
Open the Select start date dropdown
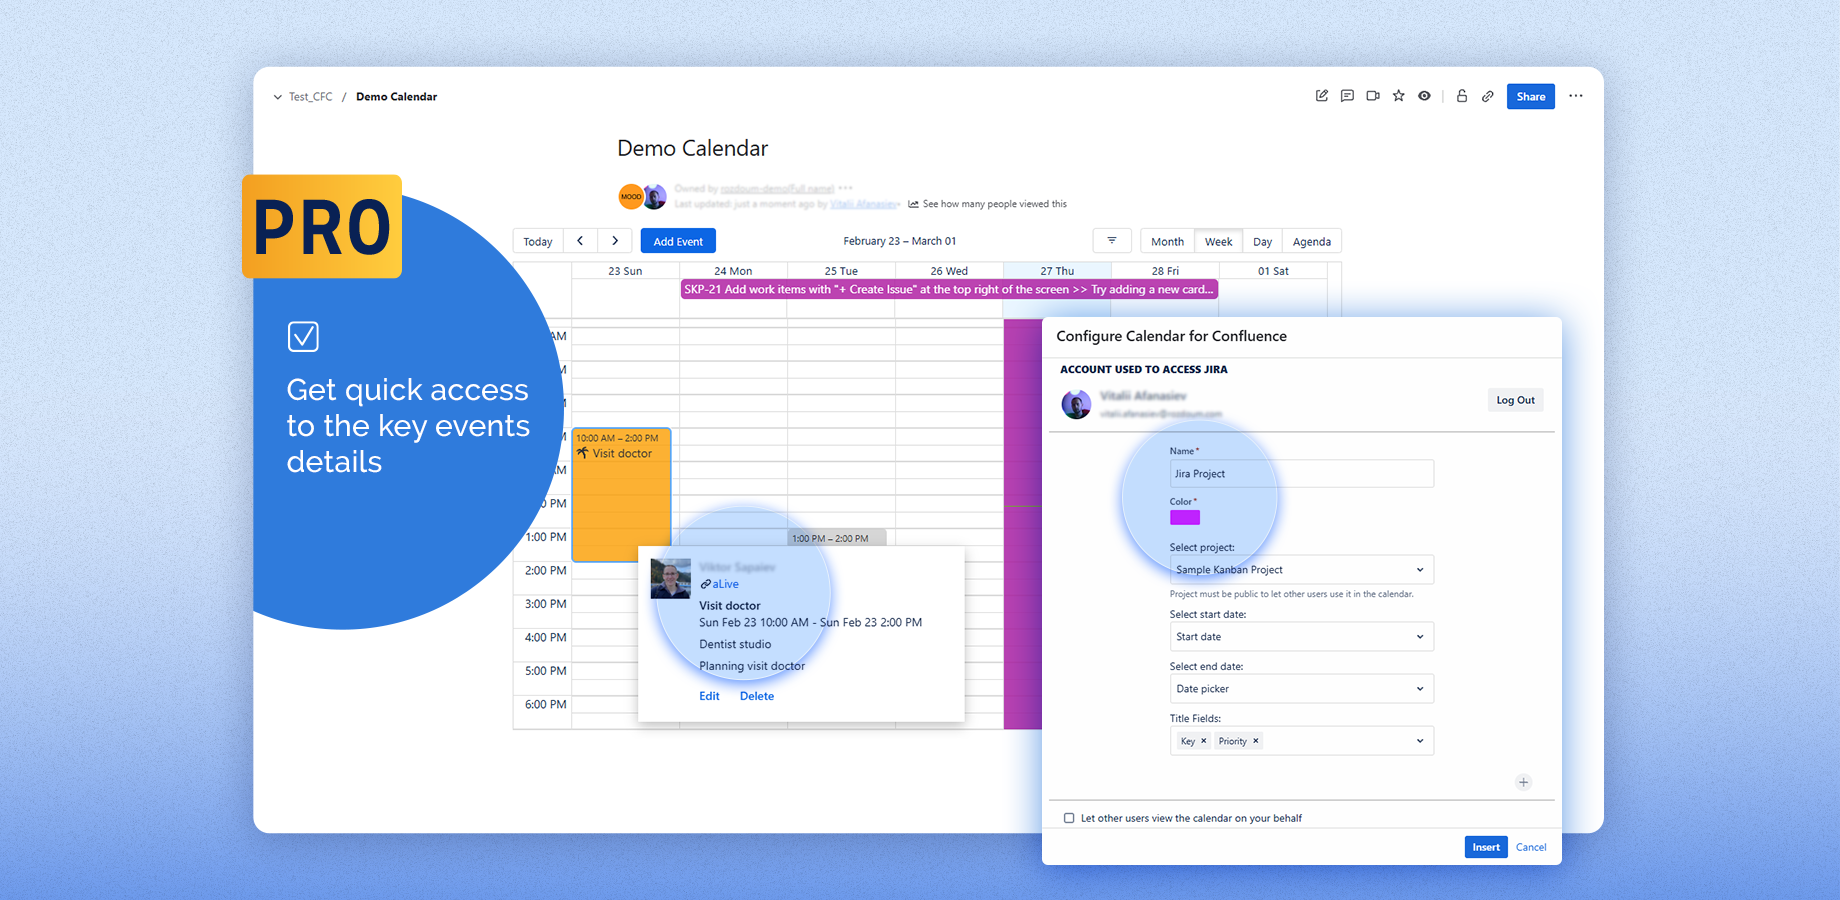(1302, 637)
